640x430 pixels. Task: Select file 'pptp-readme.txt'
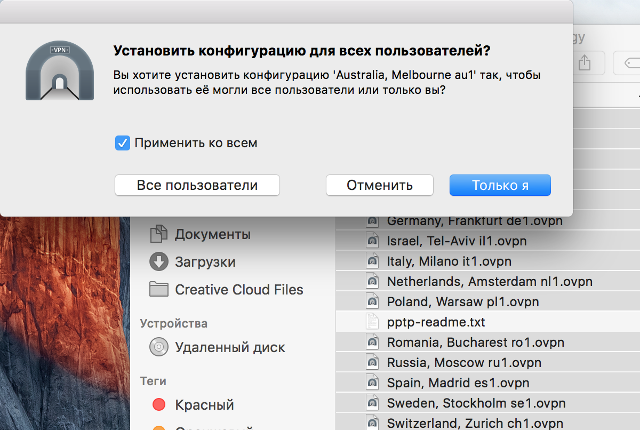(x=436, y=322)
